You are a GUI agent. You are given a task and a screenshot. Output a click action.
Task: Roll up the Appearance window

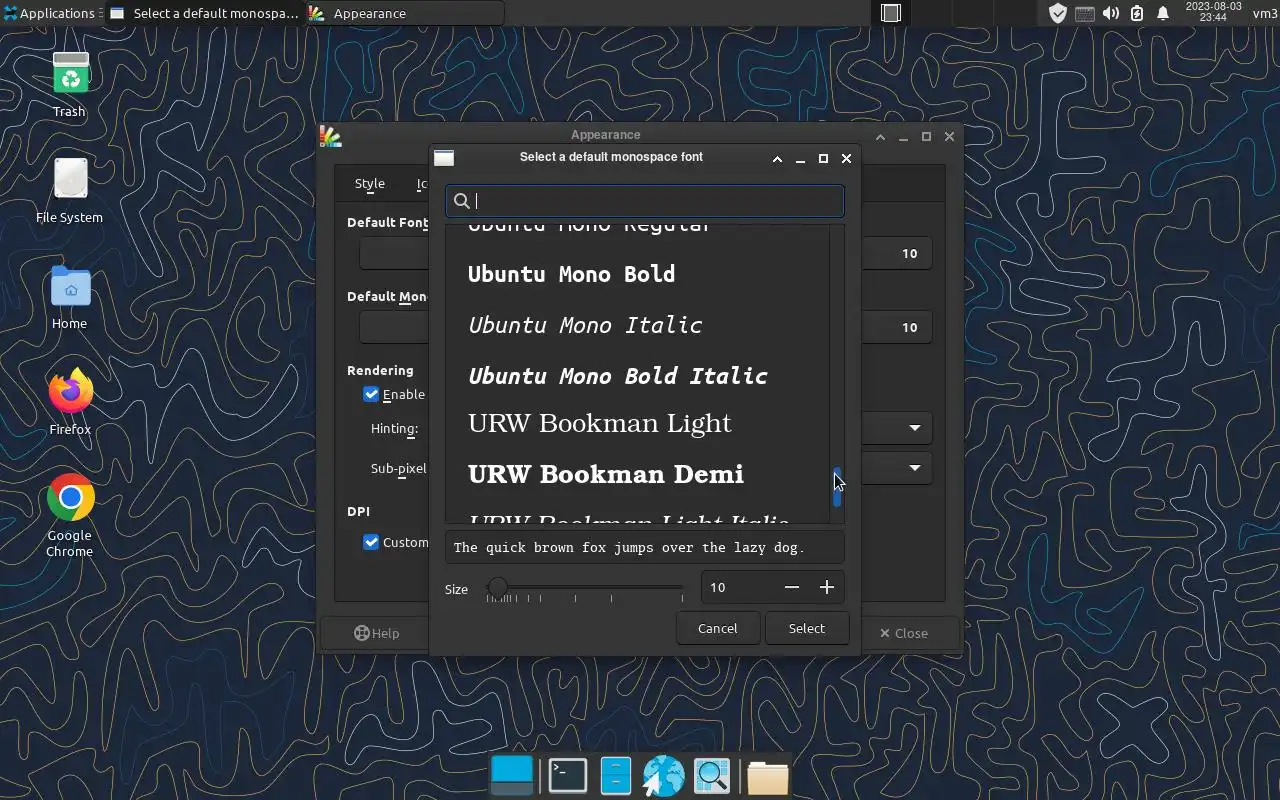pyautogui.click(x=880, y=136)
